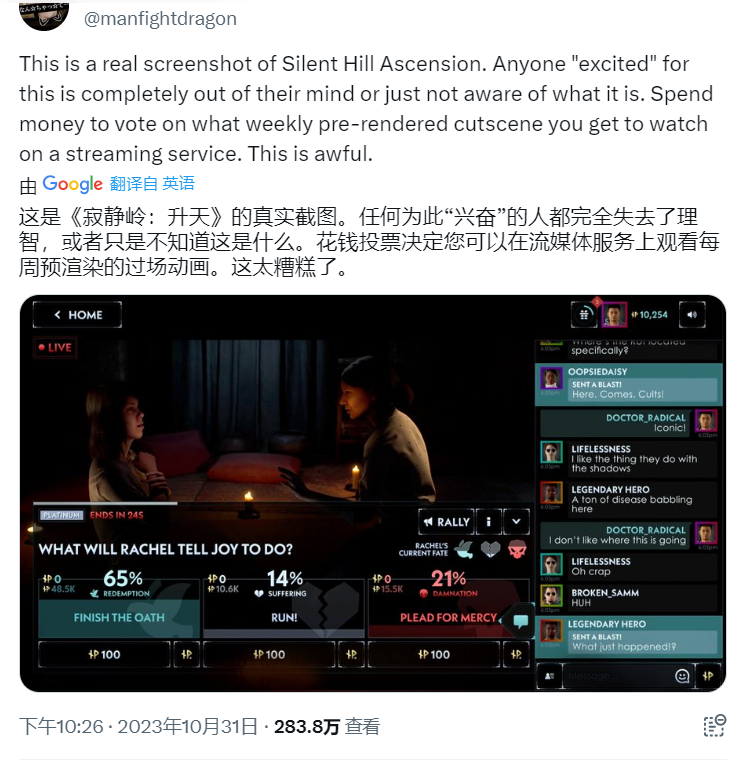Mute audio with the speaker icon
Viewport: 744px width, 761px height.
[692, 314]
